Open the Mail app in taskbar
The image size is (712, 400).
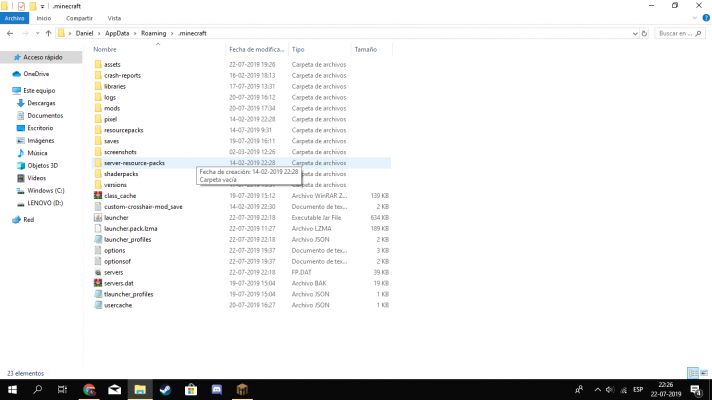114,390
